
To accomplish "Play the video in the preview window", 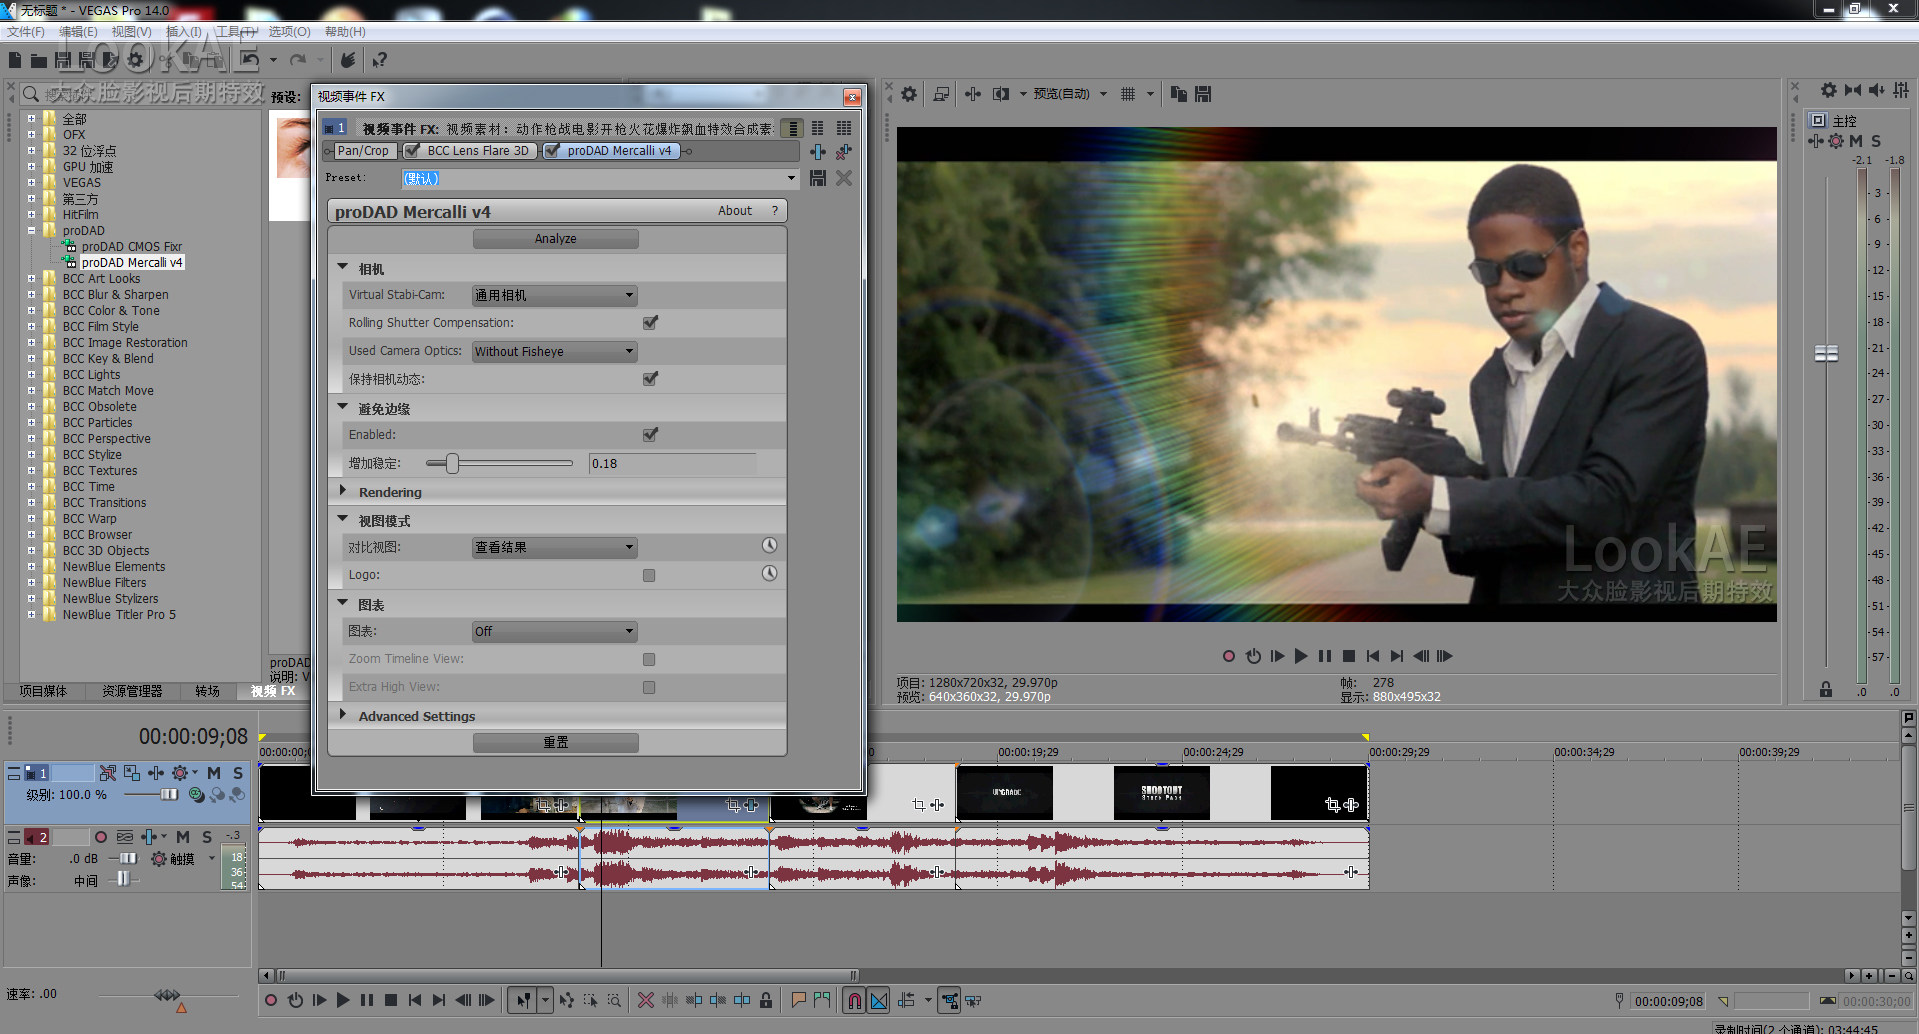I will [x=1301, y=656].
